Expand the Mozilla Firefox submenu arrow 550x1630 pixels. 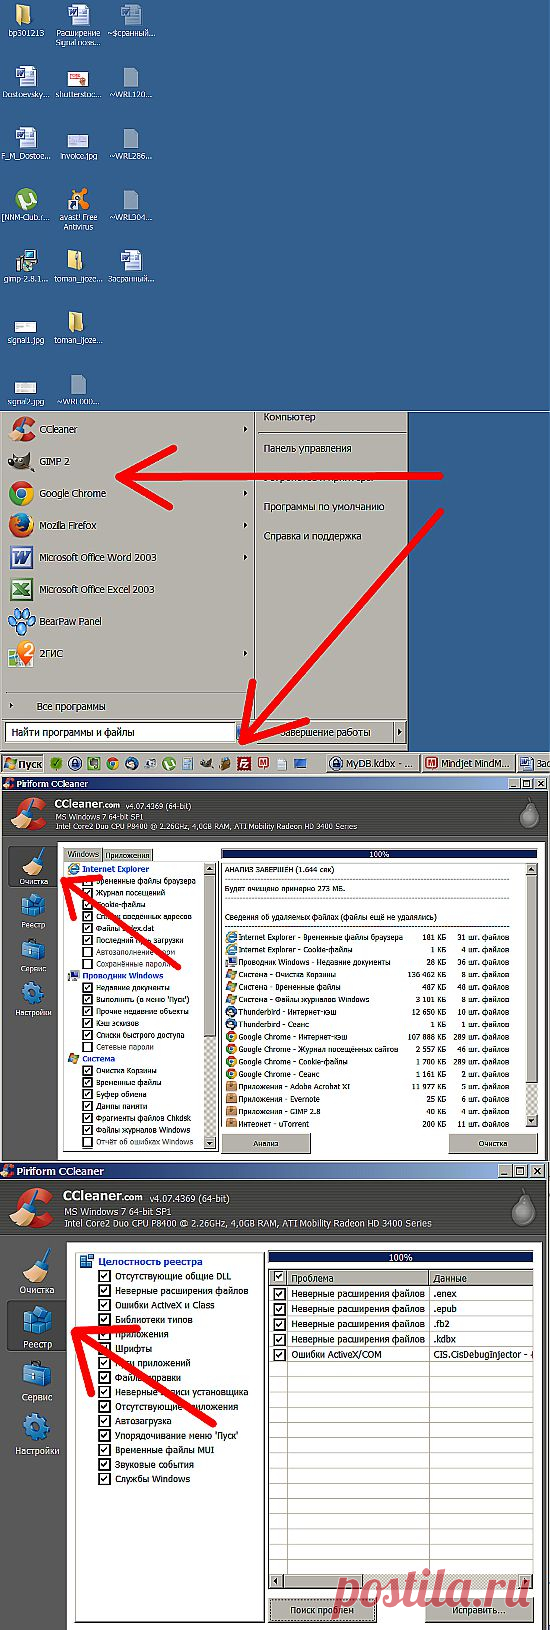click(245, 525)
